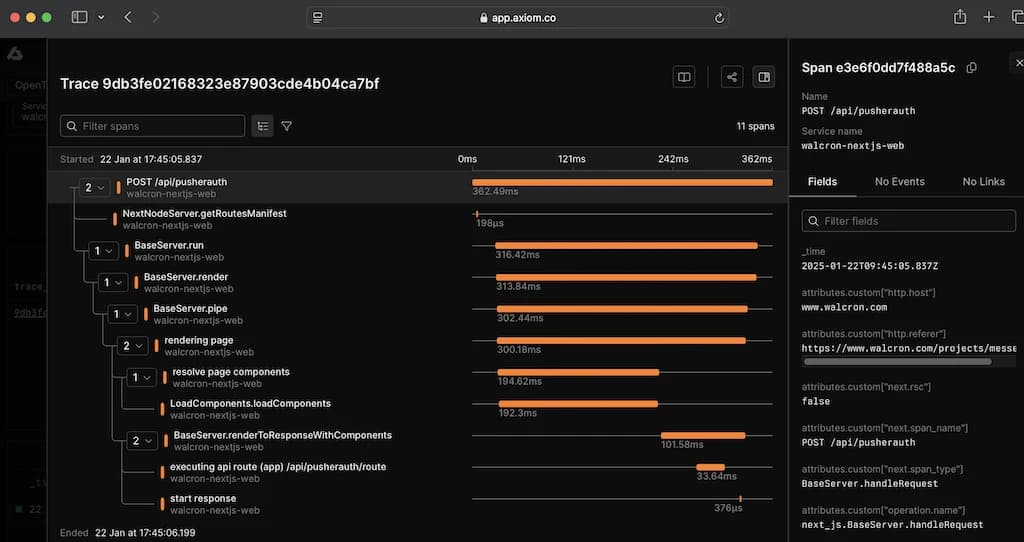
Task: Click the book-style layout icon in trace header
Action: click(x=684, y=77)
